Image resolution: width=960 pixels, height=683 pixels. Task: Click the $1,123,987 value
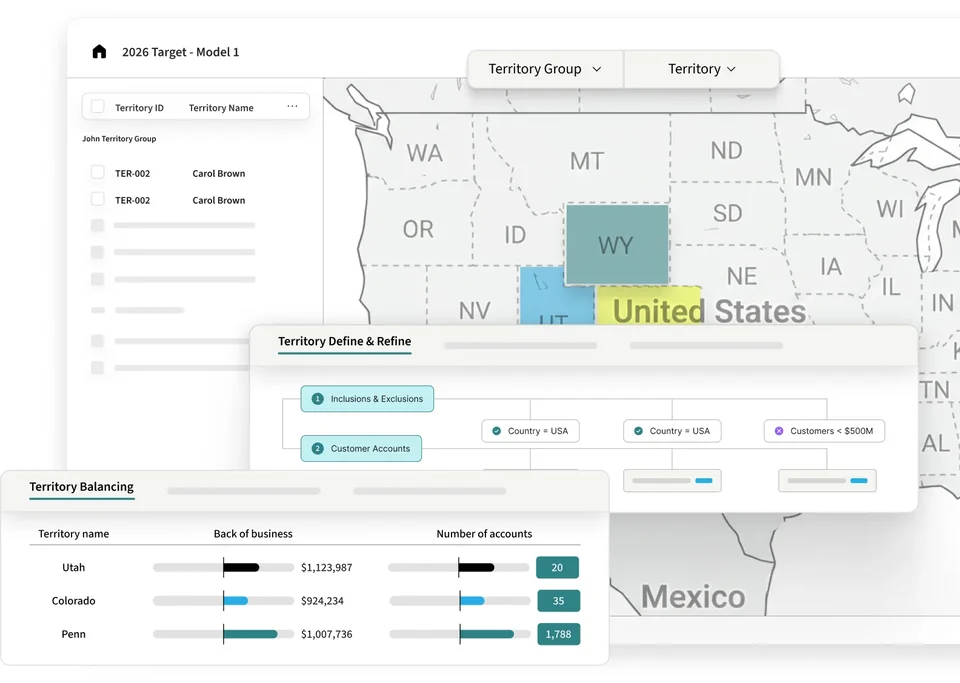[326, 567]
